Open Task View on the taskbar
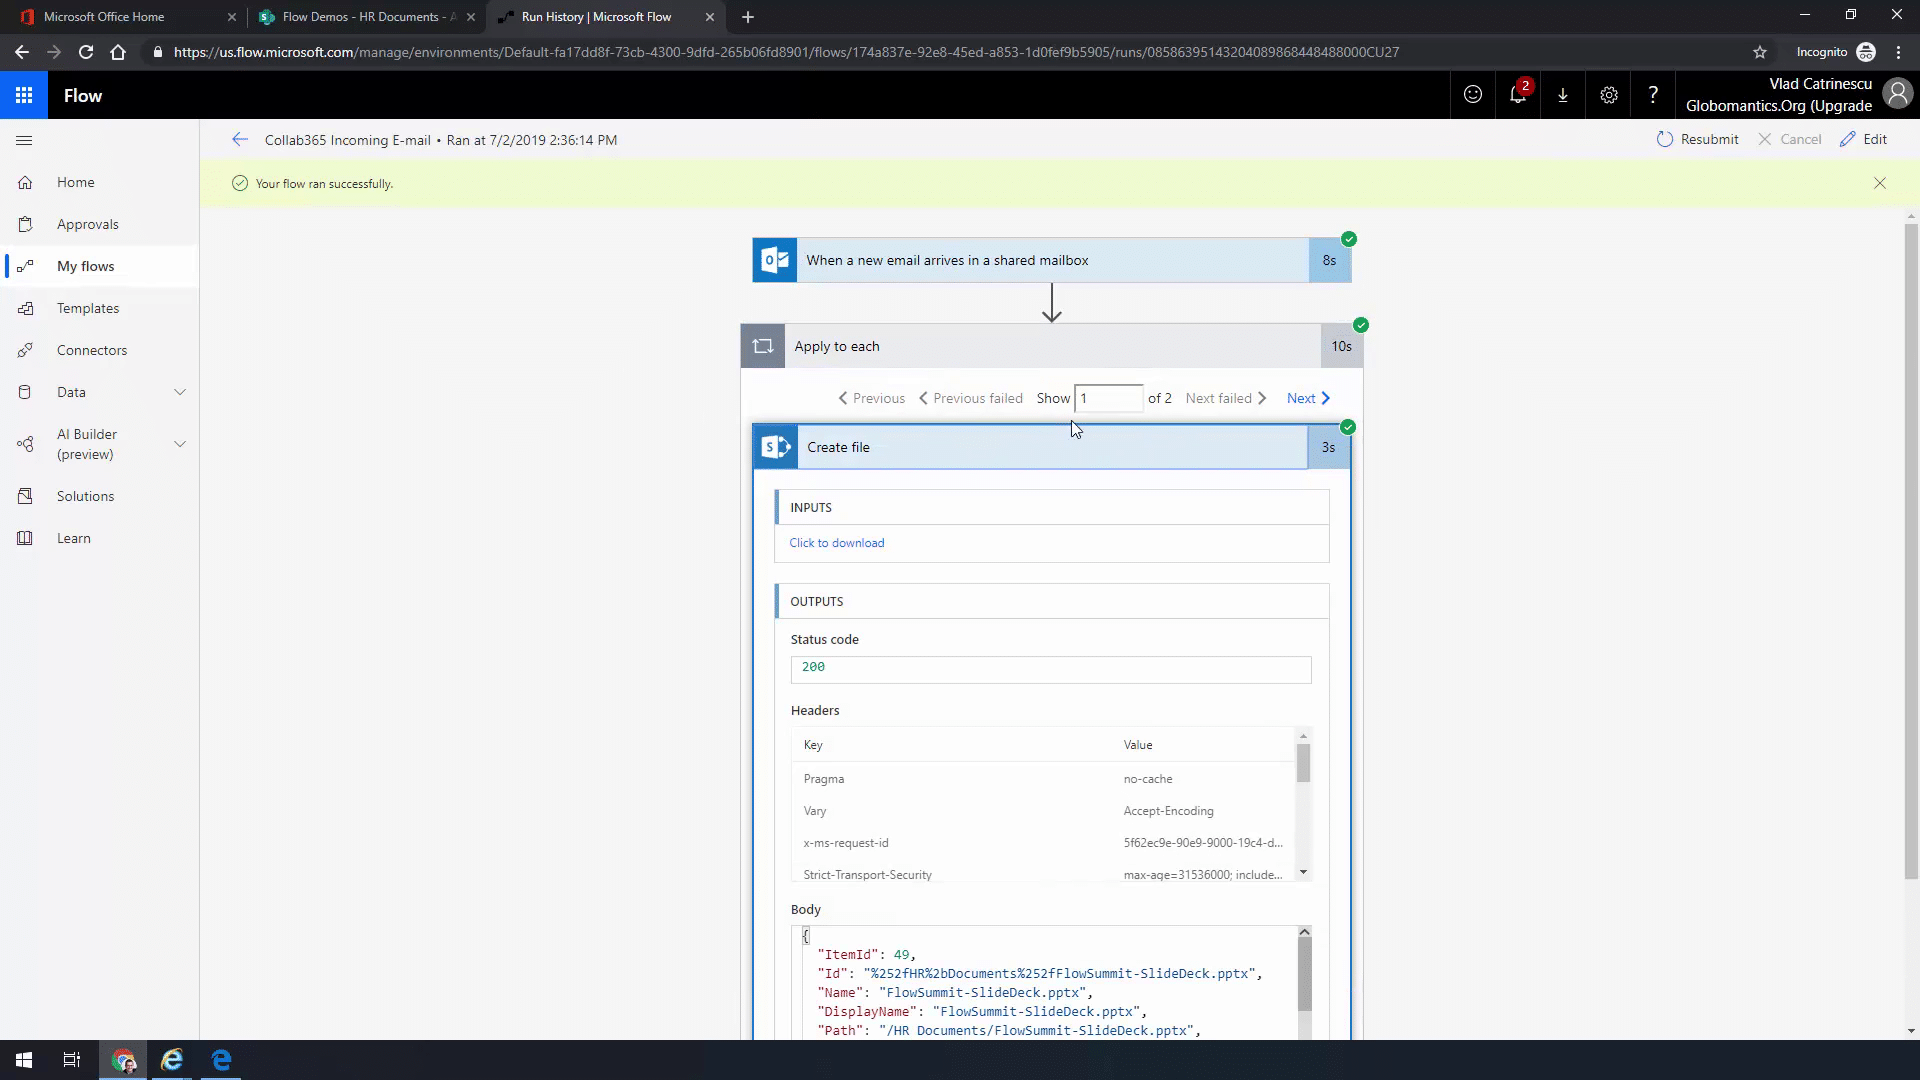 point(72,1060)
